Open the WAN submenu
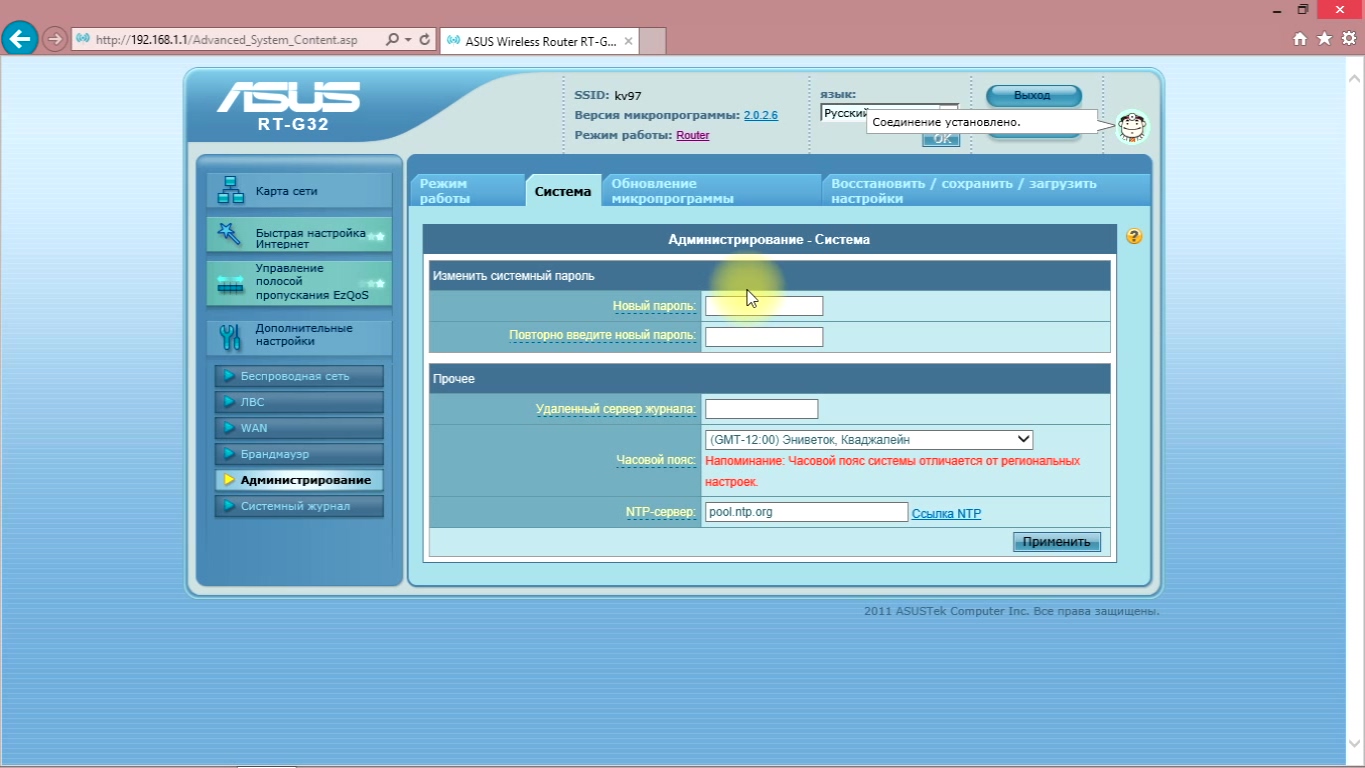The height and width of the screenshot is (768, 1365). (299, 428)
